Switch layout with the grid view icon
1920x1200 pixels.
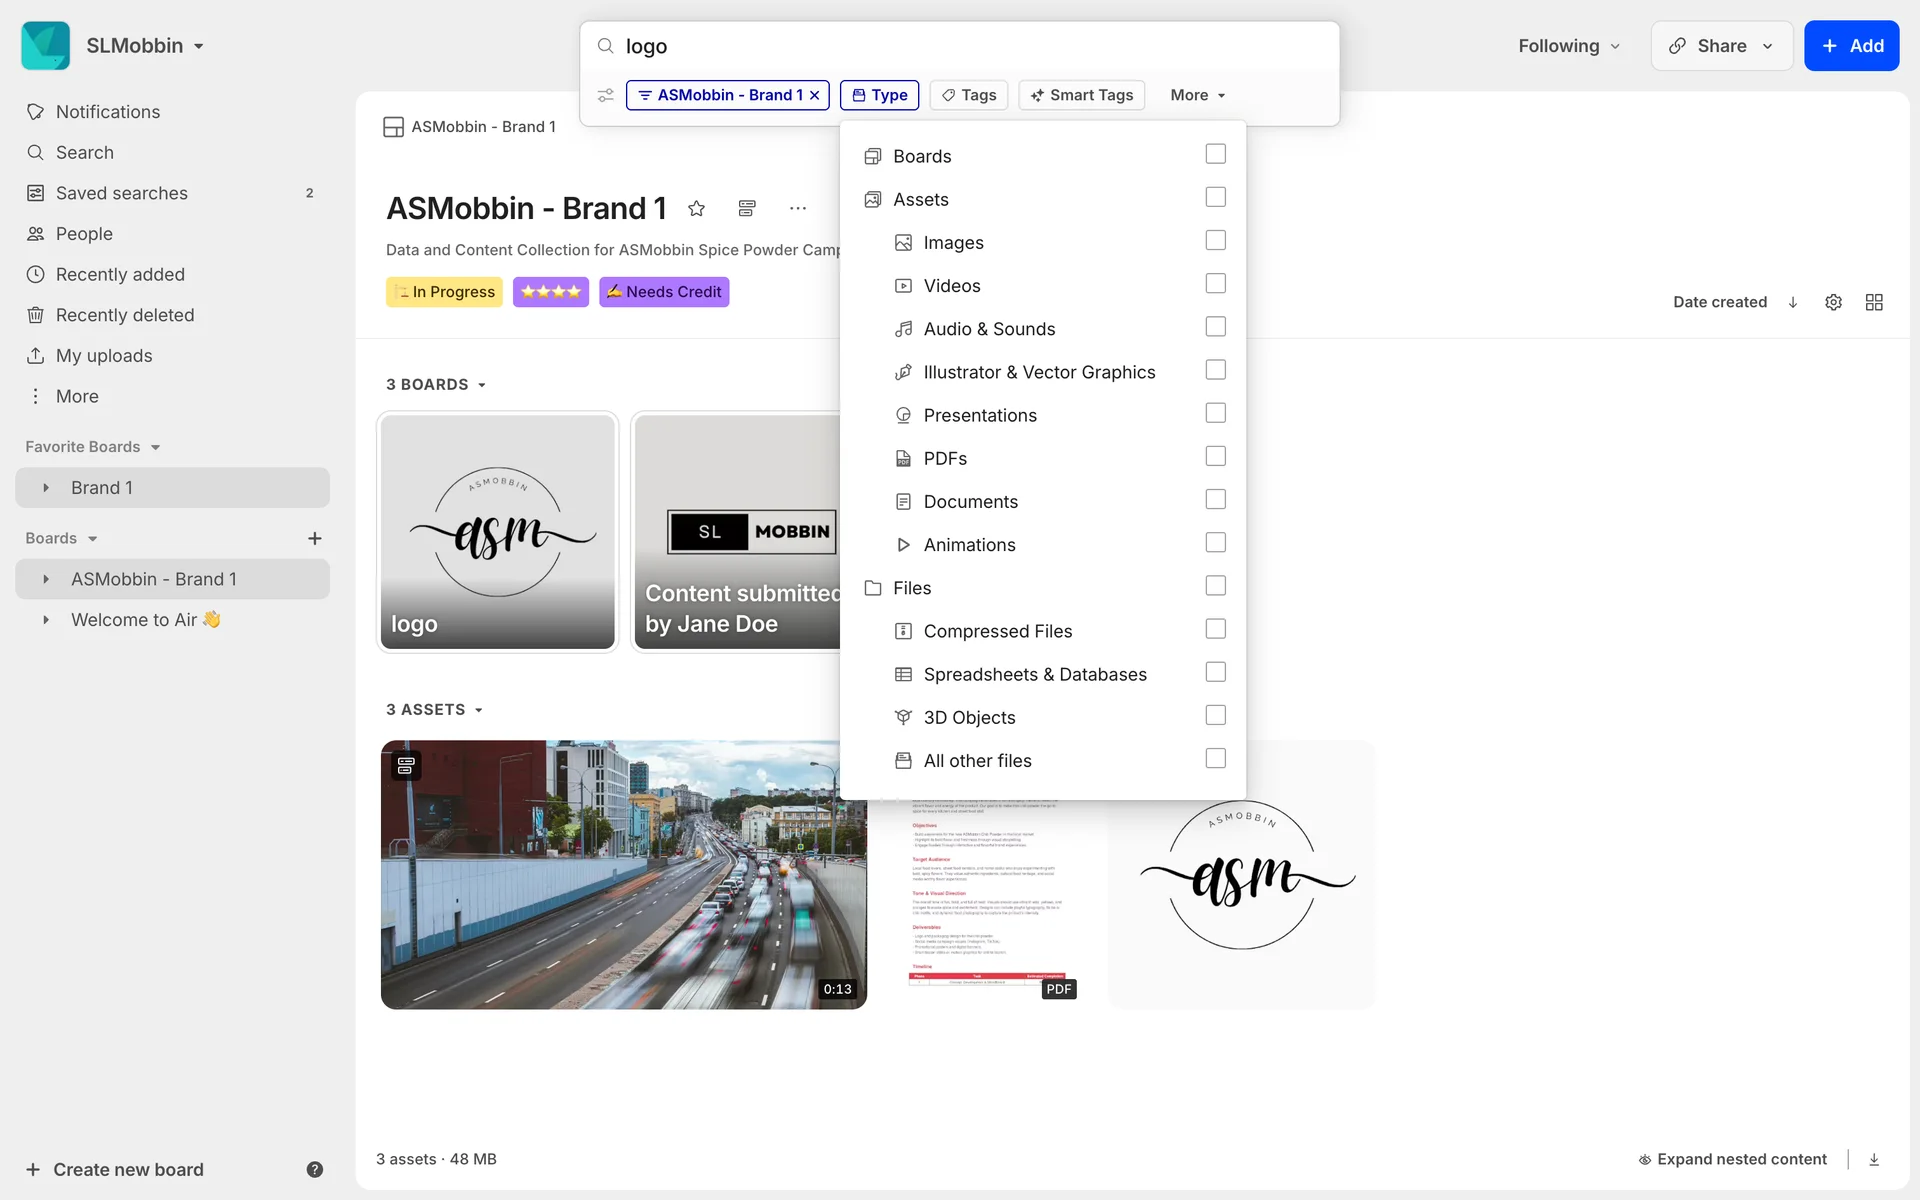[1874, 302]
